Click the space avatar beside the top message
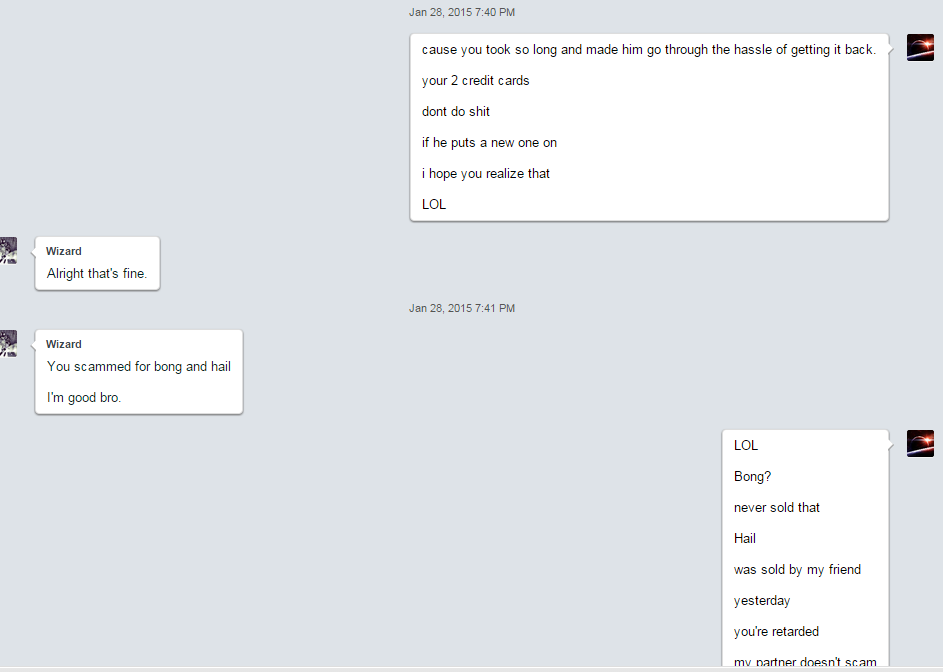Viewport: 943px width, 672px height. tap(920, 48)
